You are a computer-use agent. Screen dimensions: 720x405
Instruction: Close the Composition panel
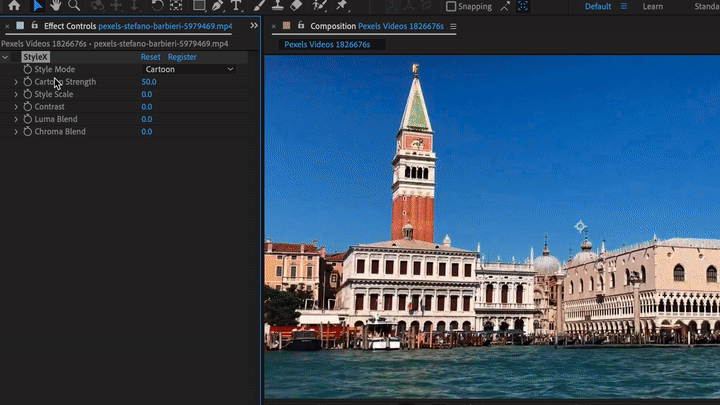click(274, 26)
